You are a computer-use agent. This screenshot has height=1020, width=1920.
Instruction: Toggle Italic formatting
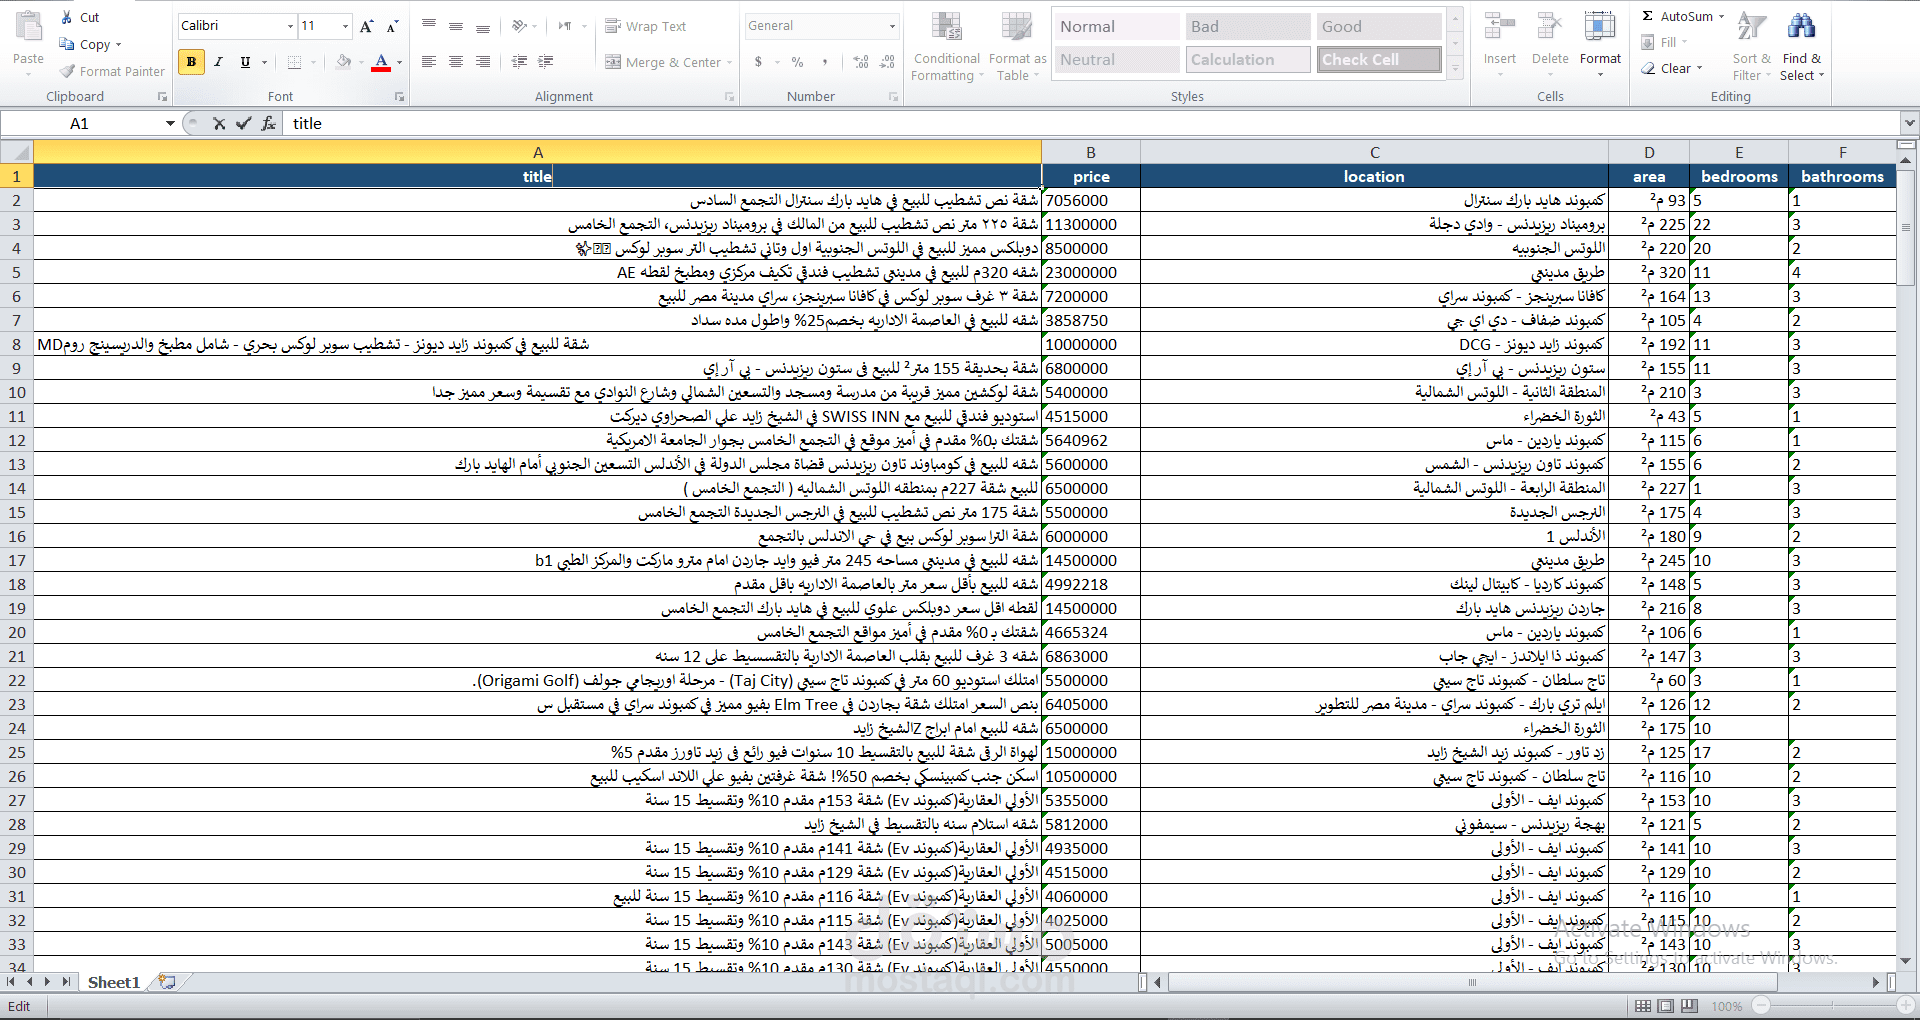point(218,62)
